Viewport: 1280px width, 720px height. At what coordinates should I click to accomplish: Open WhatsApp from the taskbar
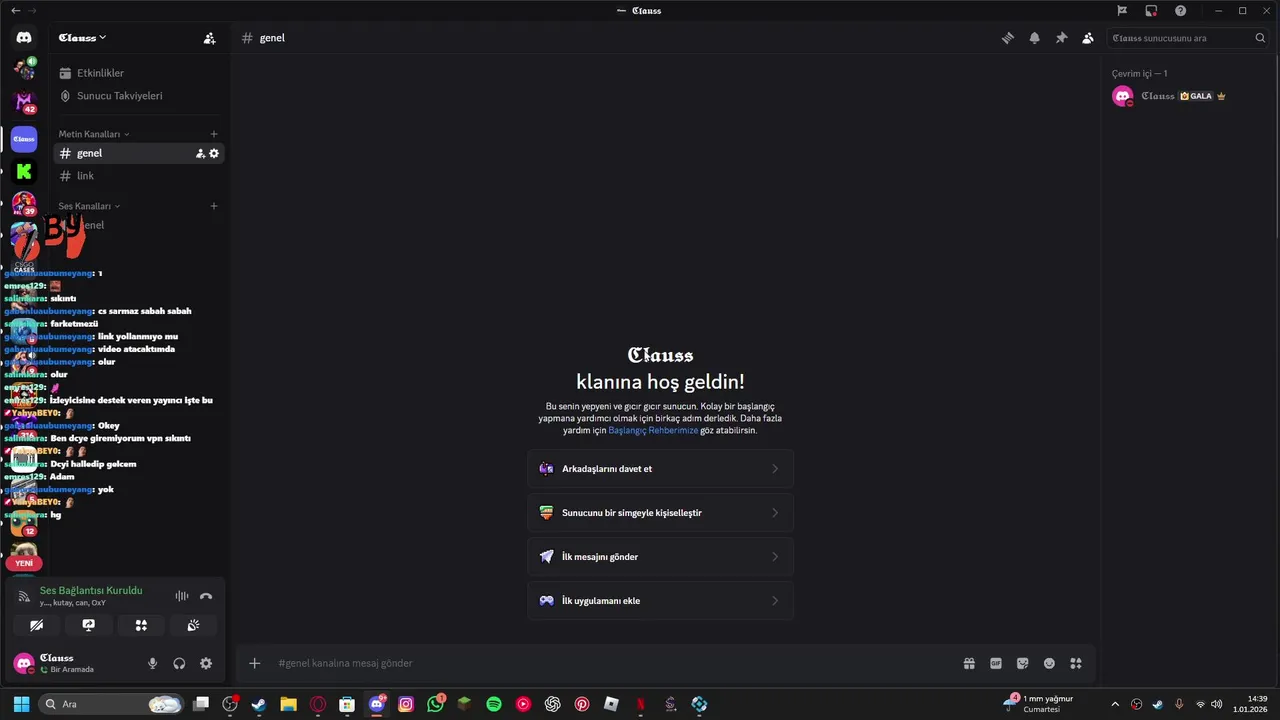tap(435, 704)
